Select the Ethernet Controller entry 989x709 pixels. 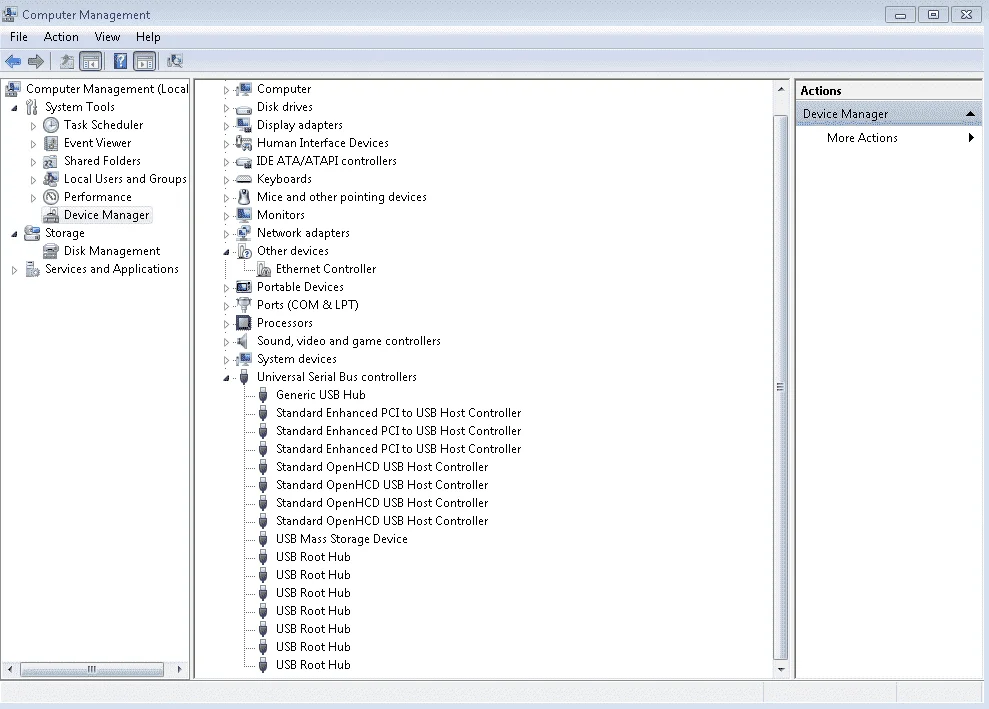[326, 269]
